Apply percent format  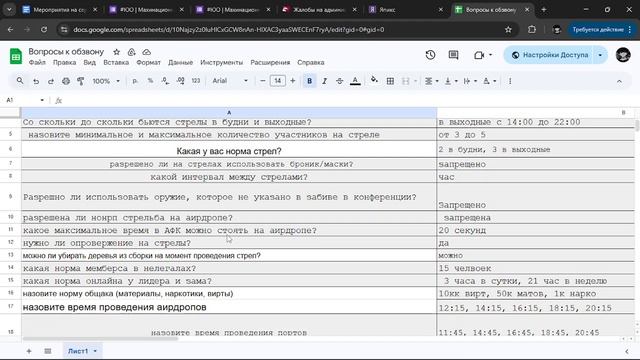[x=150, y=81]
